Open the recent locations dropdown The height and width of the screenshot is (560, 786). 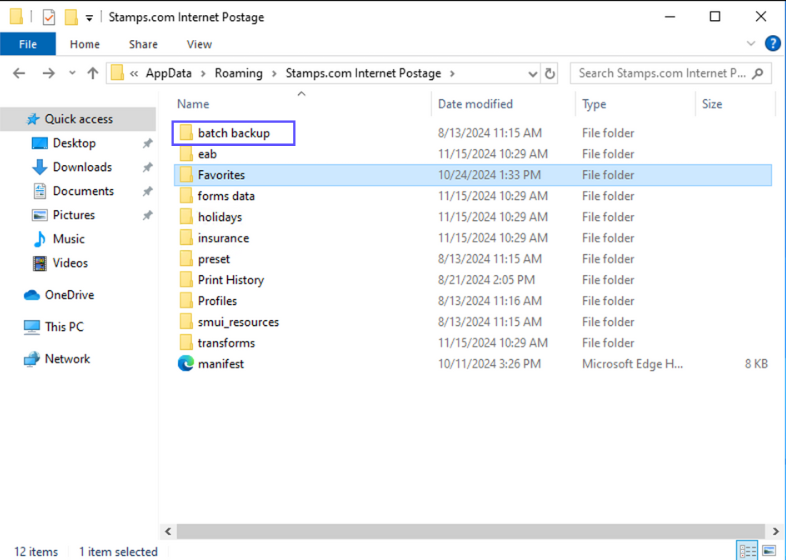pyautogui.click(x=72, y=73)
